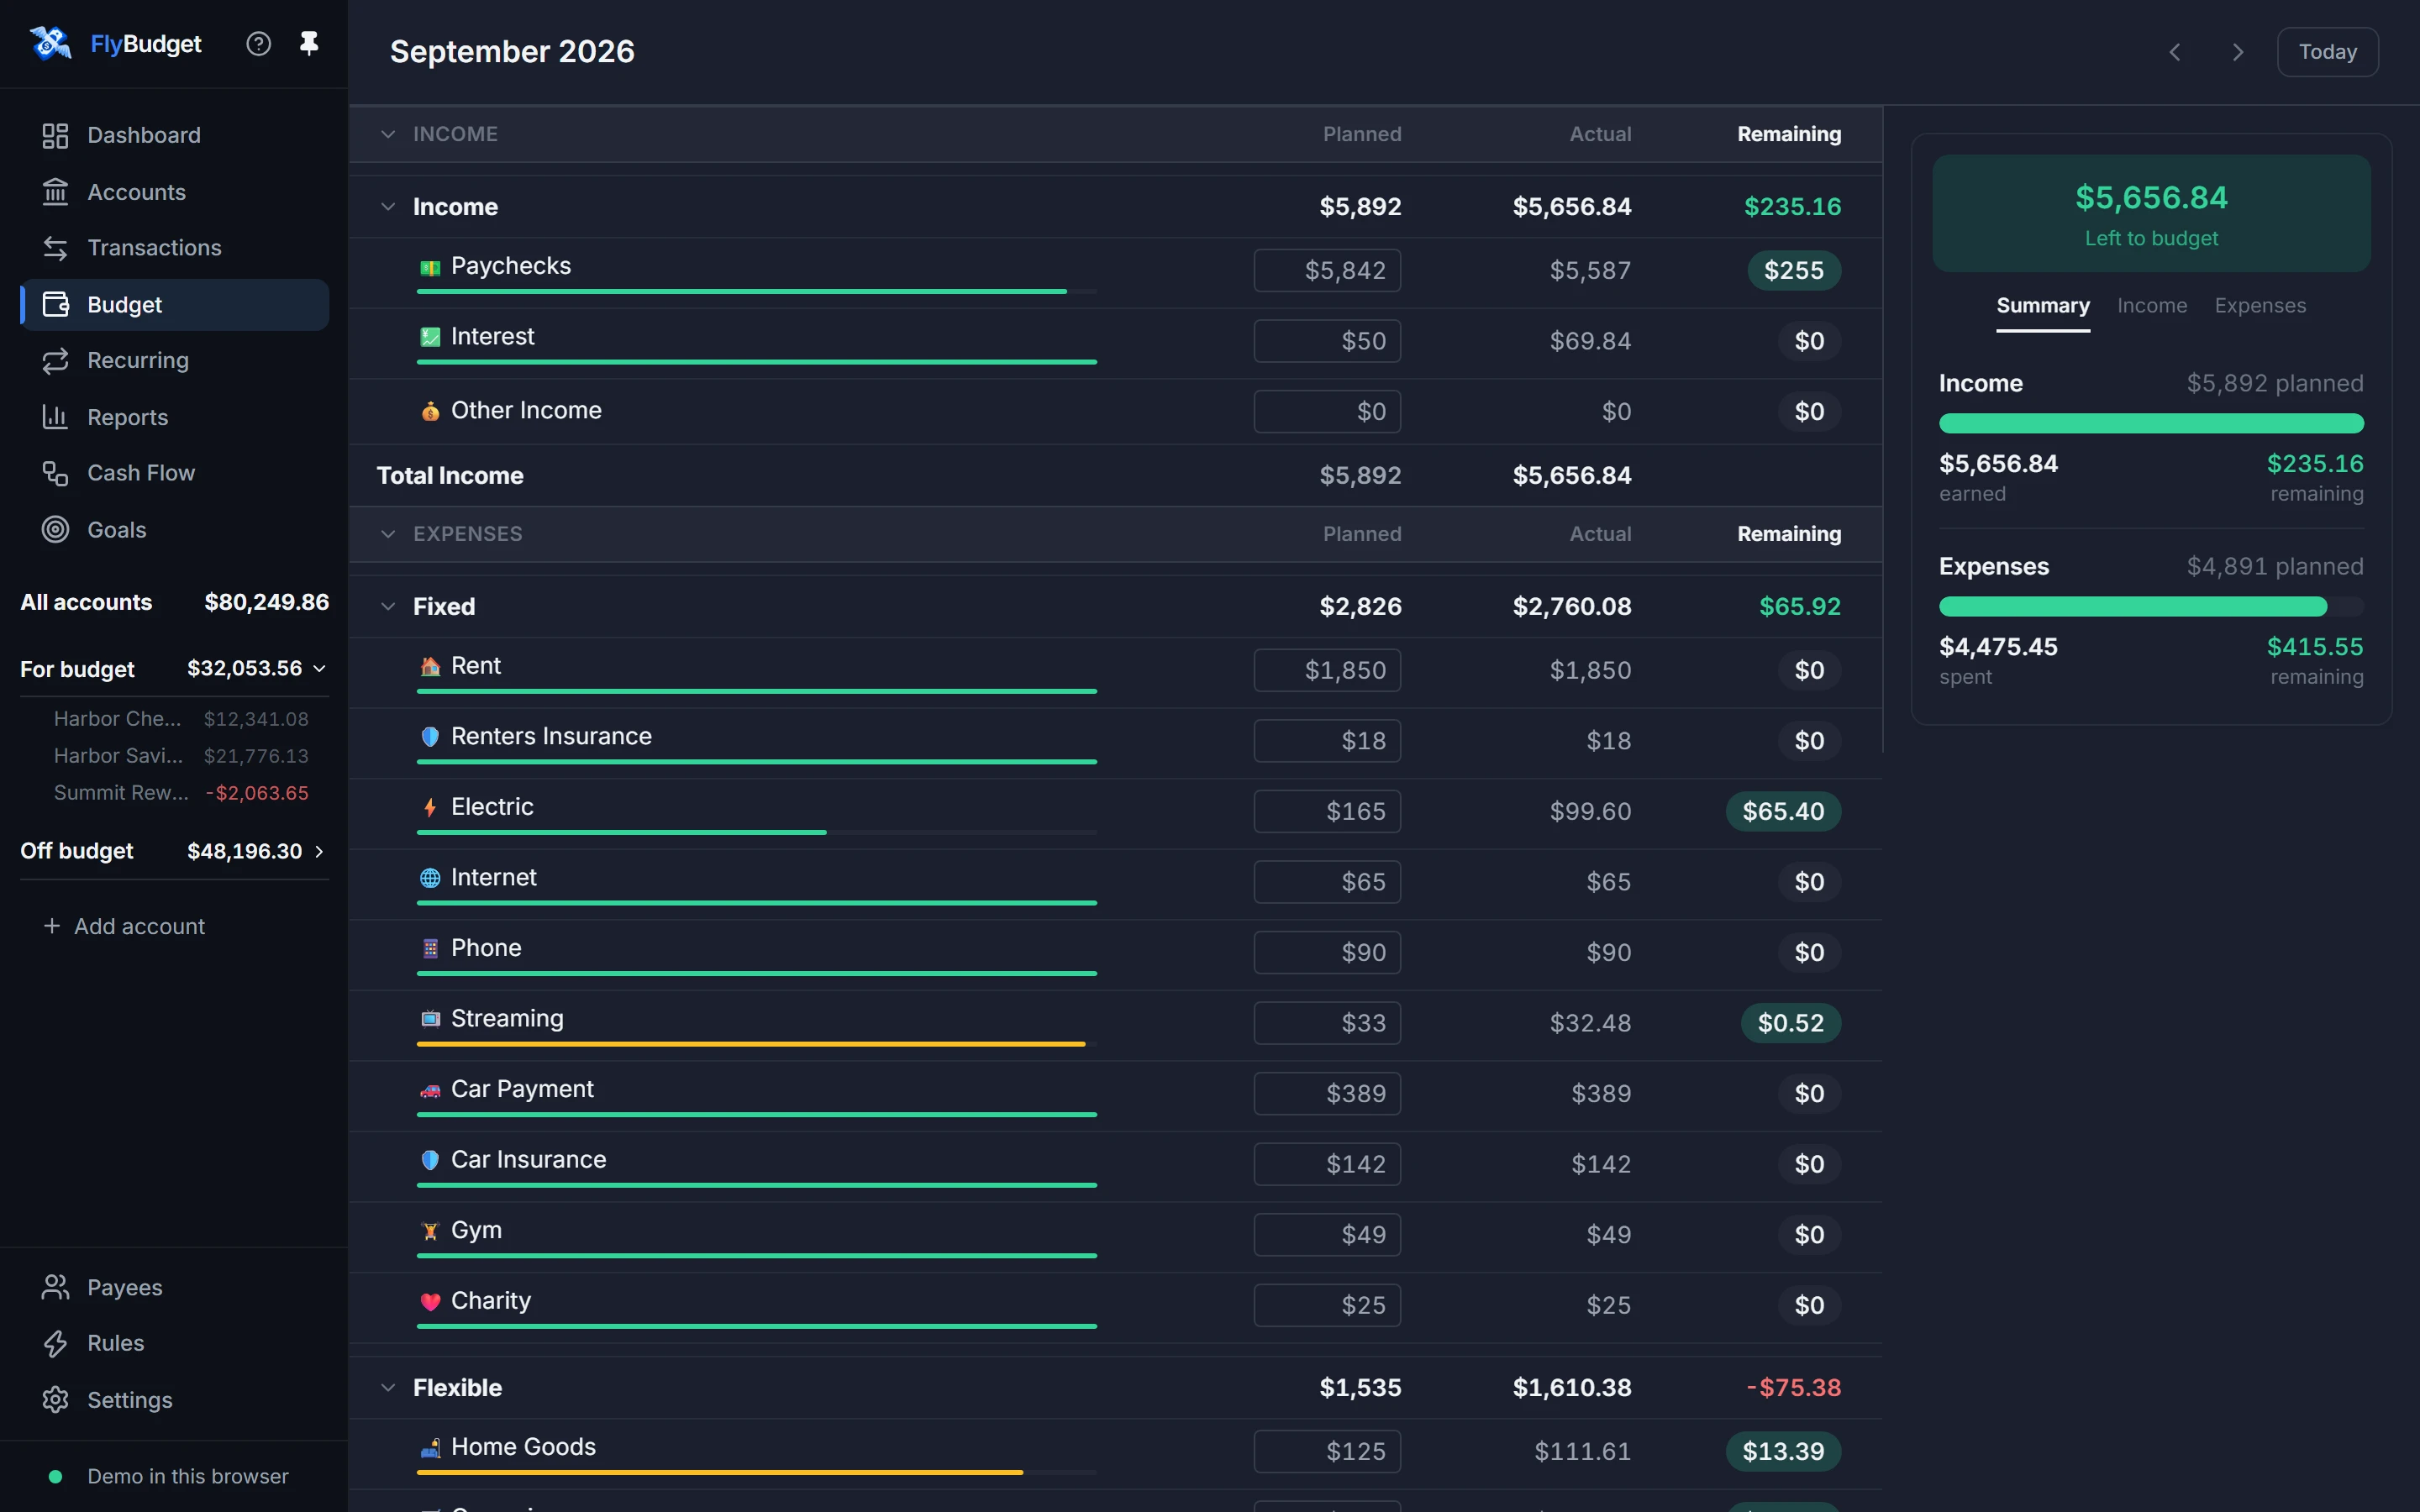Click the Cash Flow icon
The image size is (2420, 1512).
(x=55, y=473)
